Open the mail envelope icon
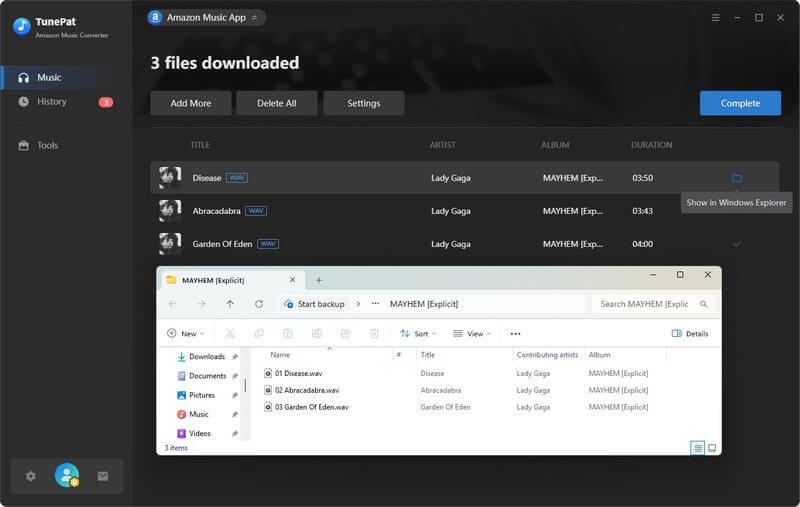The width and height of the screenshot is (800, 507). pyautogui.click(x=102, y=476)
